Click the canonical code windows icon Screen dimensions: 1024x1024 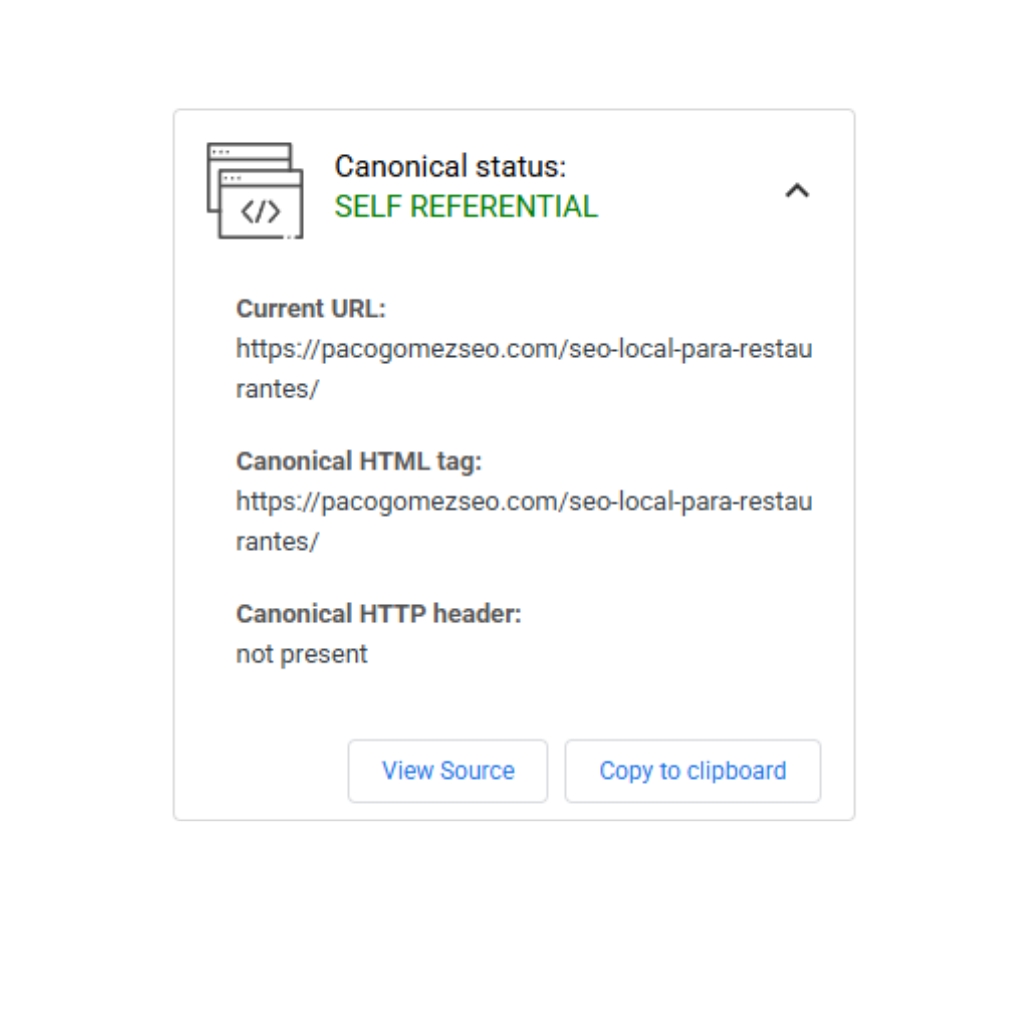click(x=255, y=190)
